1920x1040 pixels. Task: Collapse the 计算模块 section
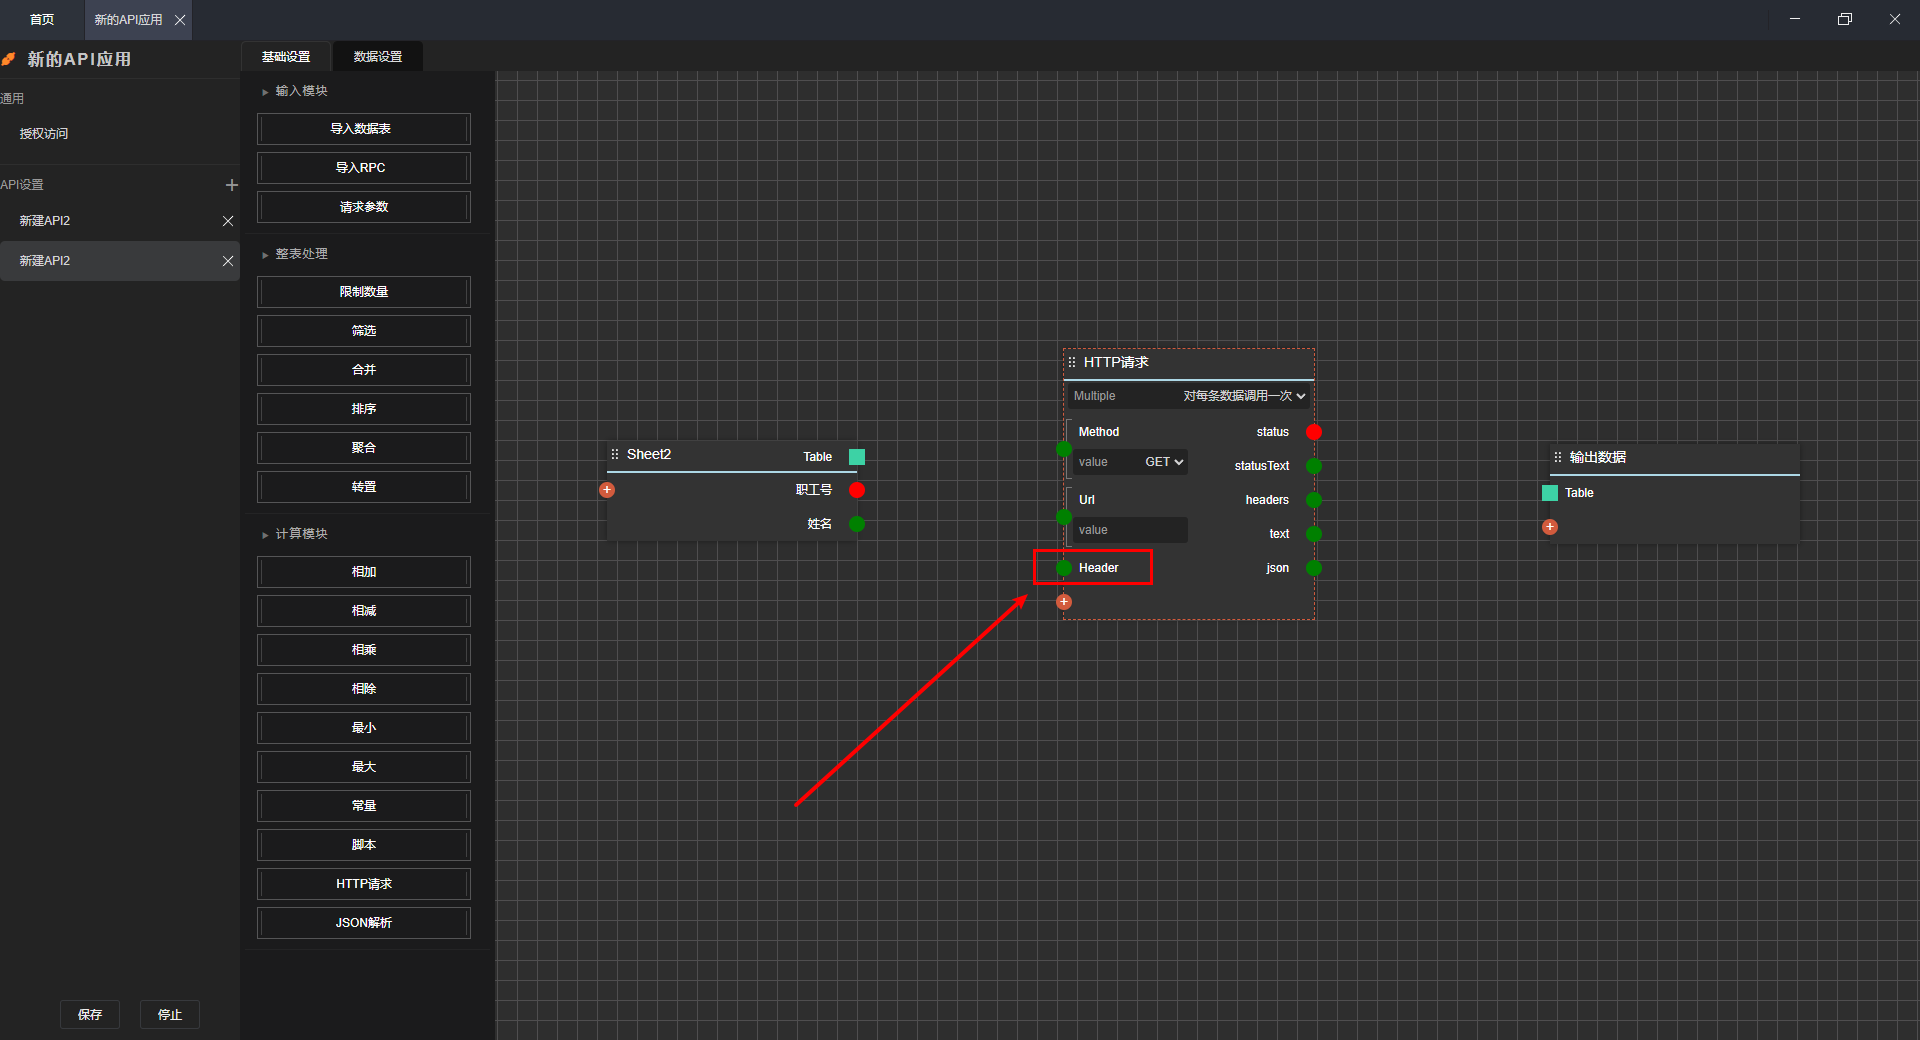click(265, 535)
